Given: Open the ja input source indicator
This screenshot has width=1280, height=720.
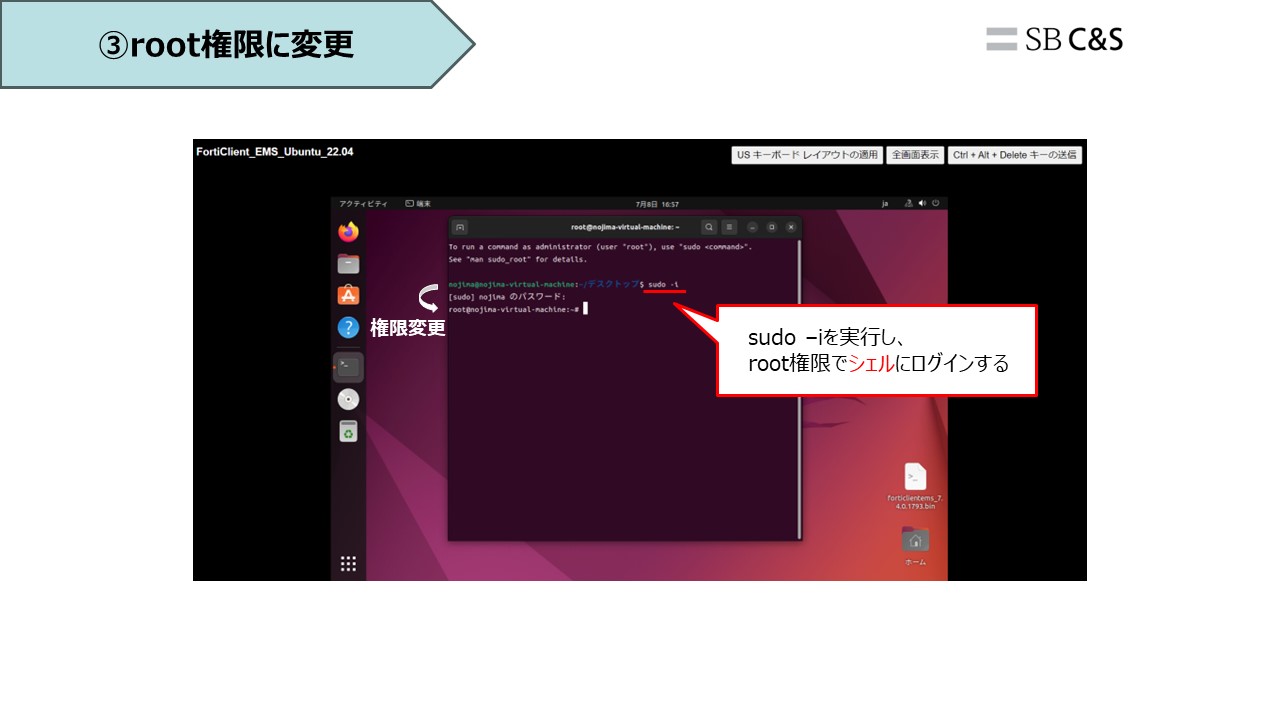Looking at the screenshot, I should [885, 203].
